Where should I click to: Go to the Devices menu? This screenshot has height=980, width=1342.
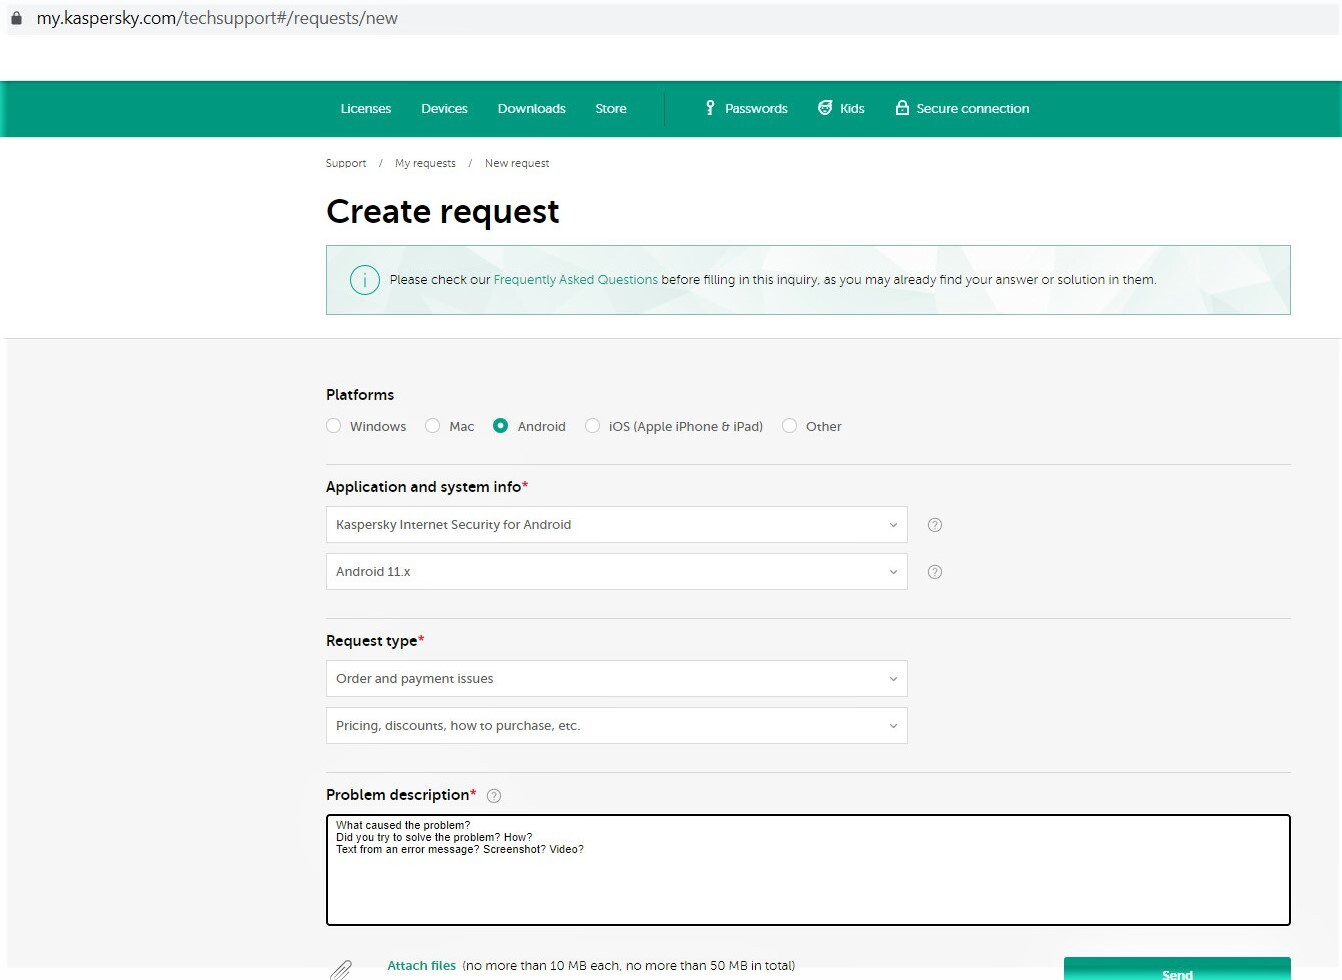pyautogui.click(x=444, y=108)
